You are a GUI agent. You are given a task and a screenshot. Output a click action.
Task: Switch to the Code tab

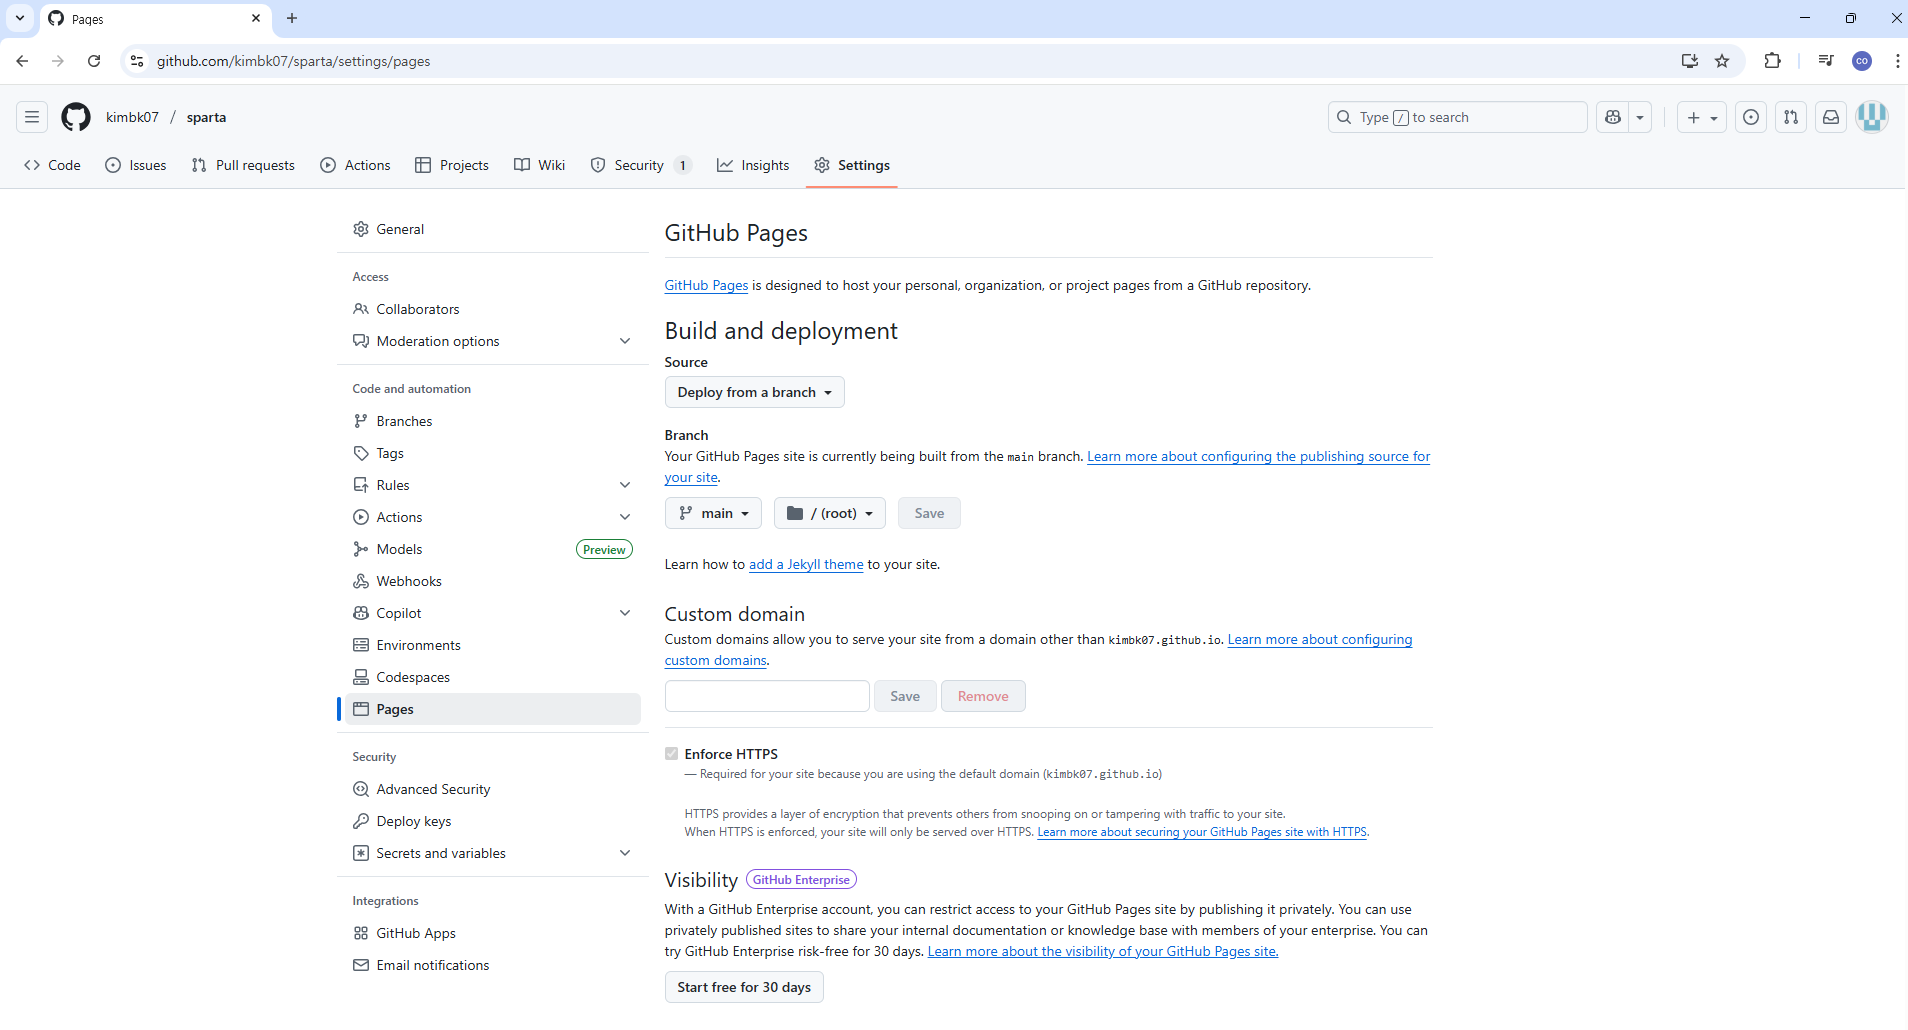[x=52, y=165]
